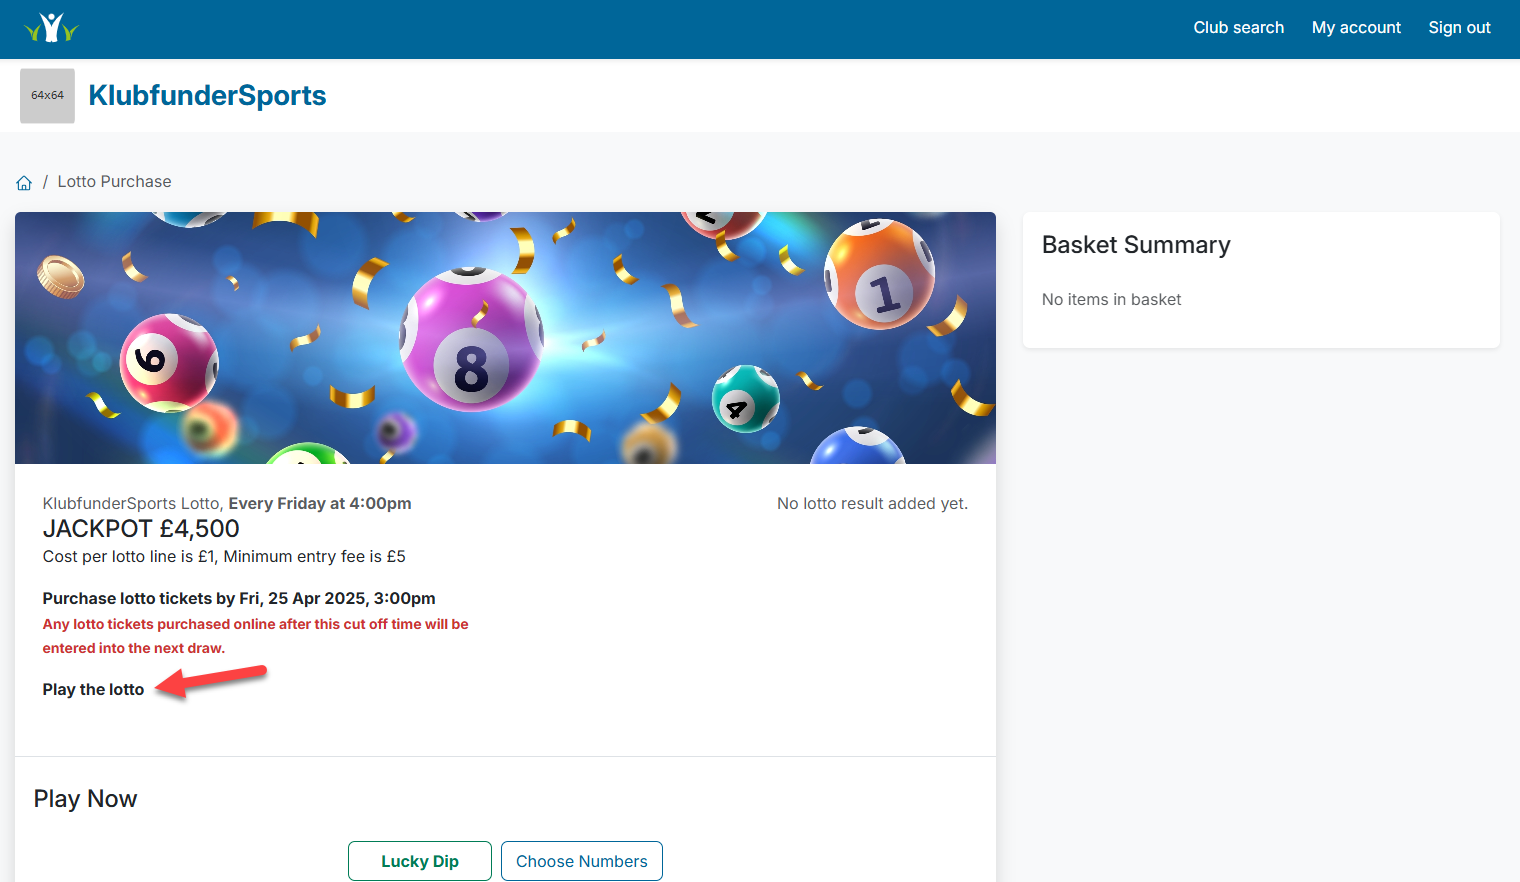This screenshot has height=882, width=1520.
Task: Click the Basket Summary heading
Action: click(x=1136, y=245)
